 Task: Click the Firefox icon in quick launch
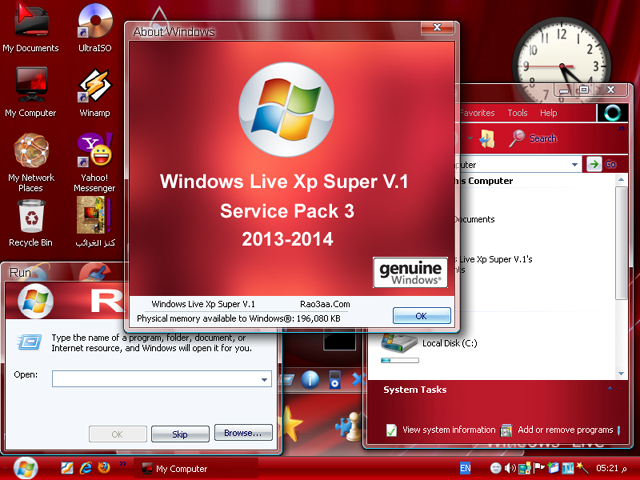click(x=103, y=468)
